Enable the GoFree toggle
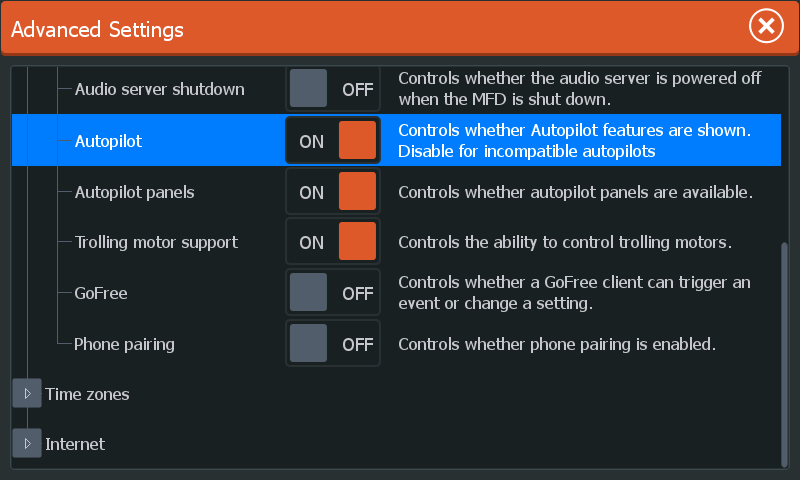 pyautogui.click(x=333, y=292)
